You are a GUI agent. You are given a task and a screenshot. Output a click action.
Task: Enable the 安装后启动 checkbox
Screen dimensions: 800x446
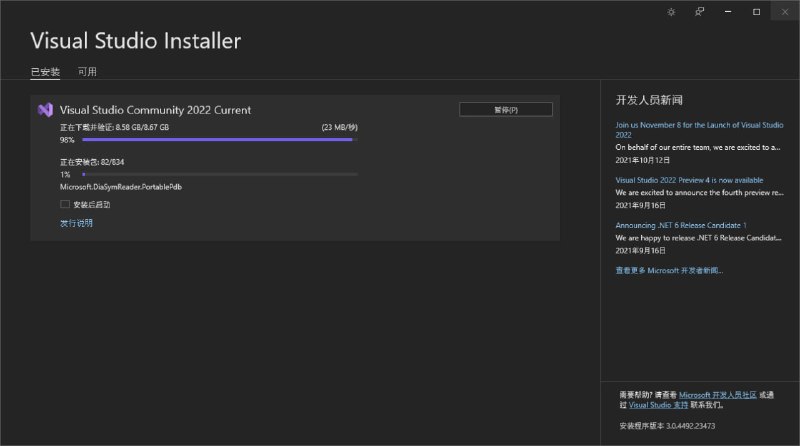tap(65, 204)
